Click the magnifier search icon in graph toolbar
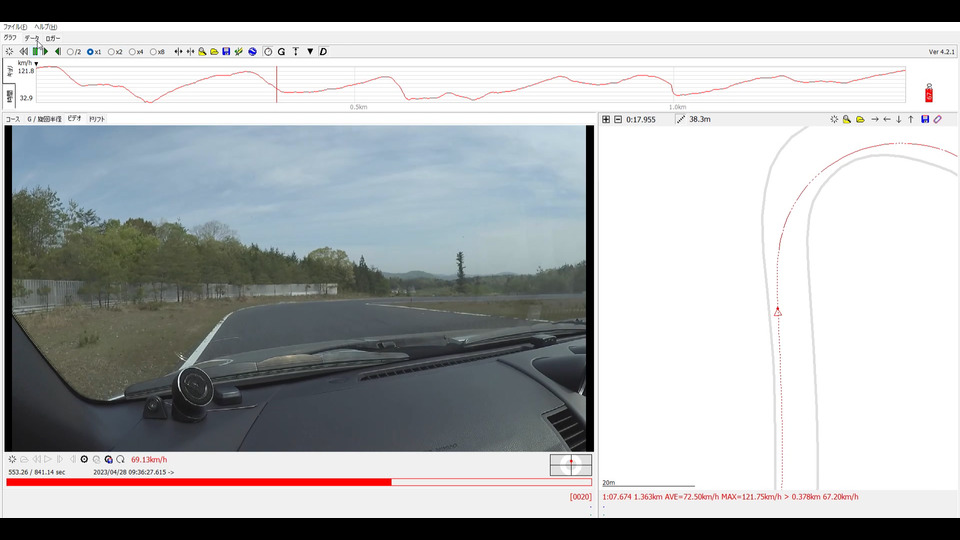The width and height of the screenshot is (960, 540). [x=202, y=51]
